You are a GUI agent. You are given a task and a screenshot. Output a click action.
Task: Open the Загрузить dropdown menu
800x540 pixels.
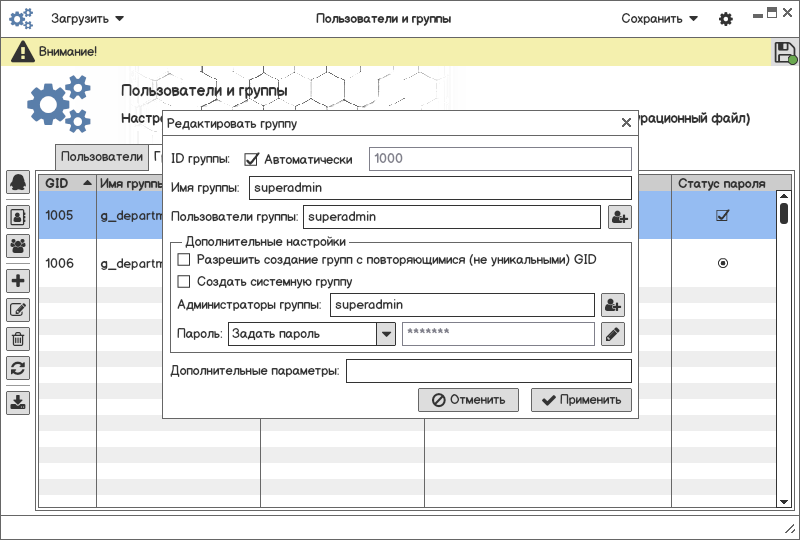click(x=87, y=19)
